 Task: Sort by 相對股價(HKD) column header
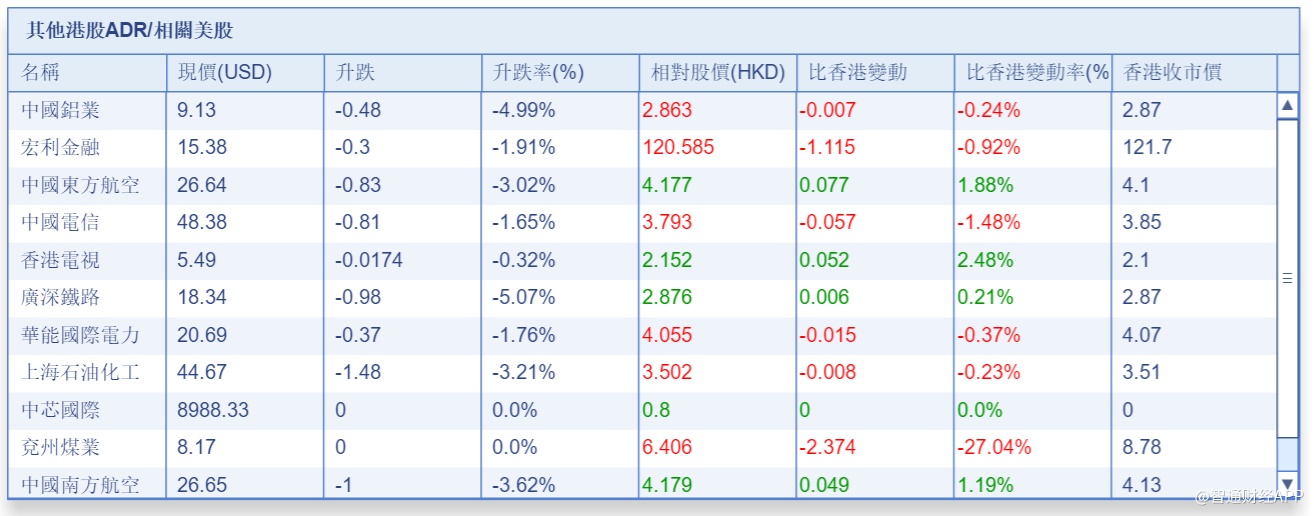pos(717,73)
